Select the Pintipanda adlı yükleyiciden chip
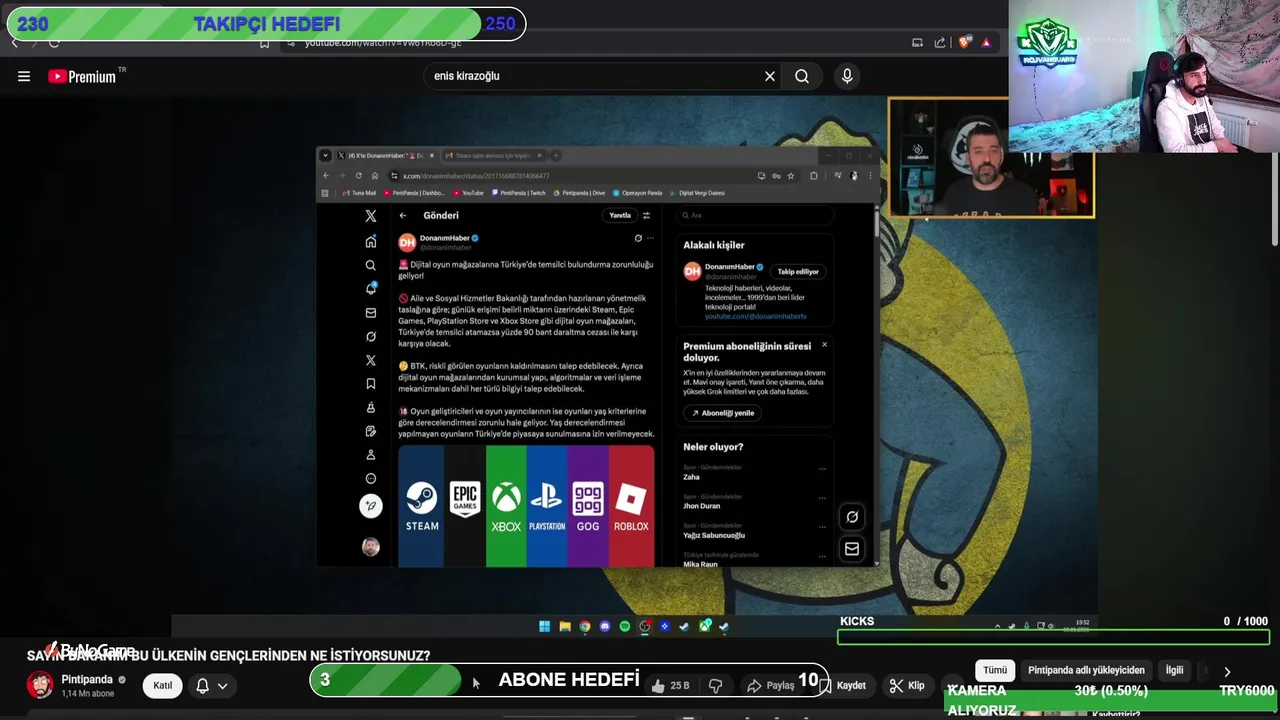The width and height of the screenshot is (1280, 720). point(1086,670)
